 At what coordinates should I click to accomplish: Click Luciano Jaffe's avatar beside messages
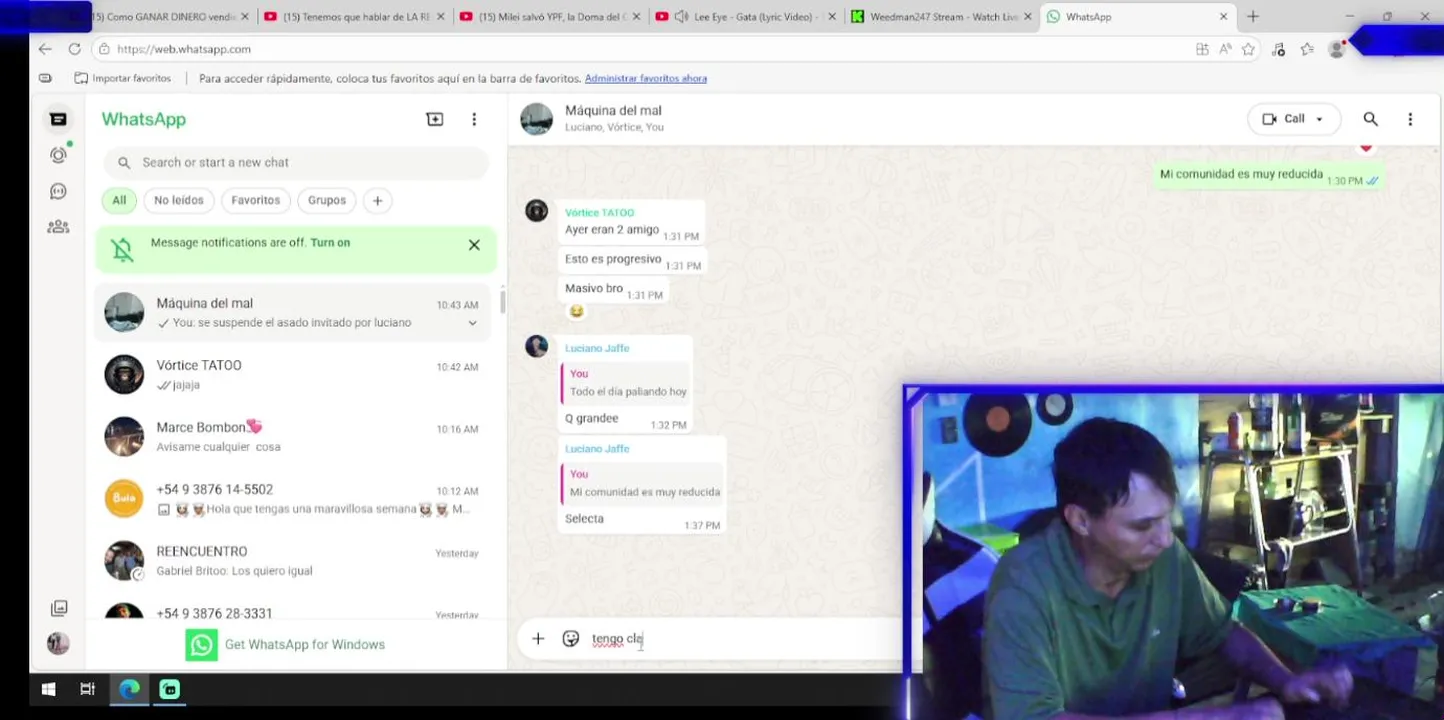click(537, 346)
